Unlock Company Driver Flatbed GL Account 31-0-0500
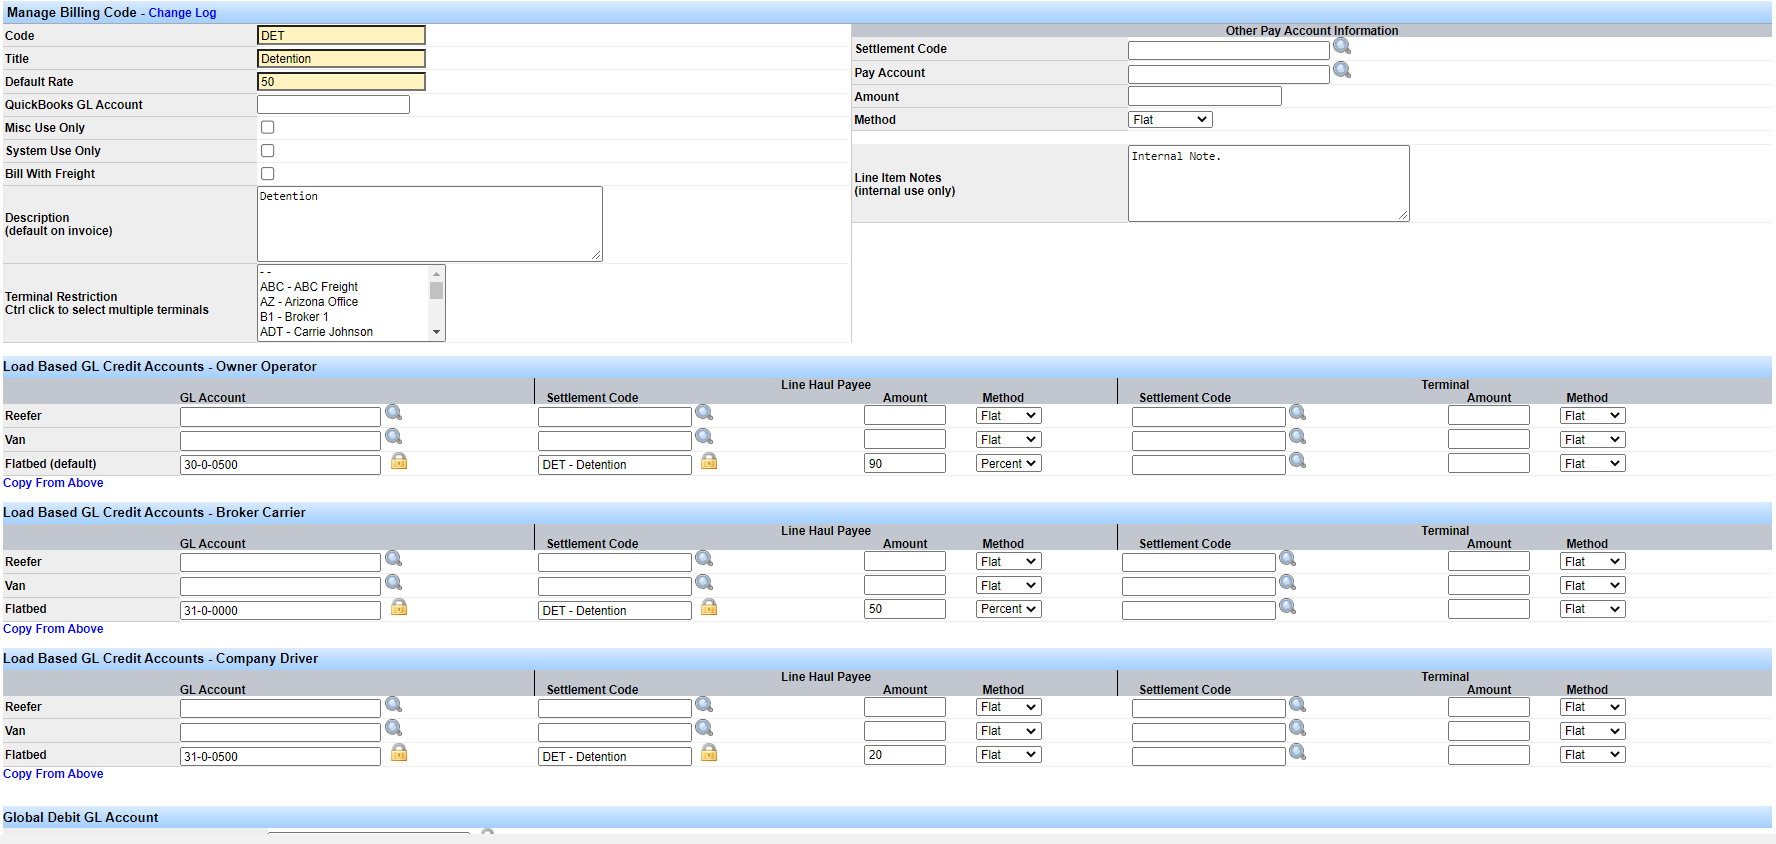1776x844 pixels. pyautogui.click(x=399, y=753)
